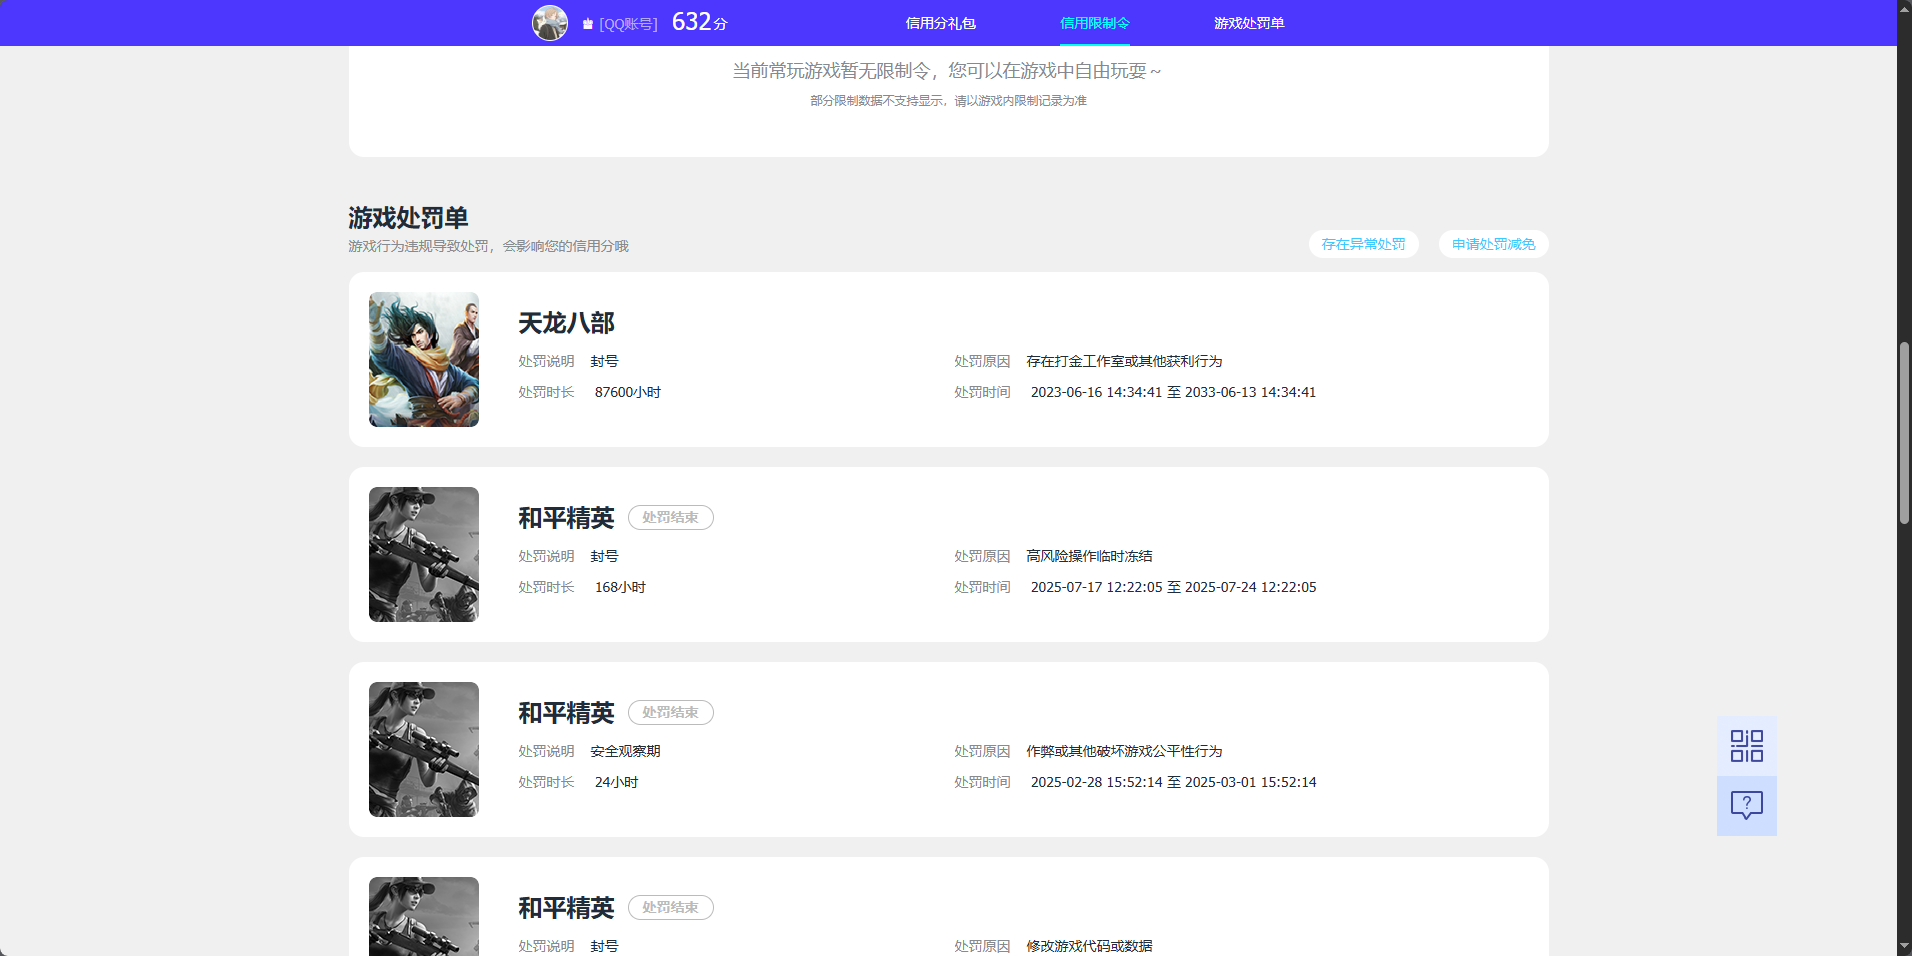Click 处罚结束 badge on 168小时 card
Screen dimensions: 1912x956
(670, 517)
